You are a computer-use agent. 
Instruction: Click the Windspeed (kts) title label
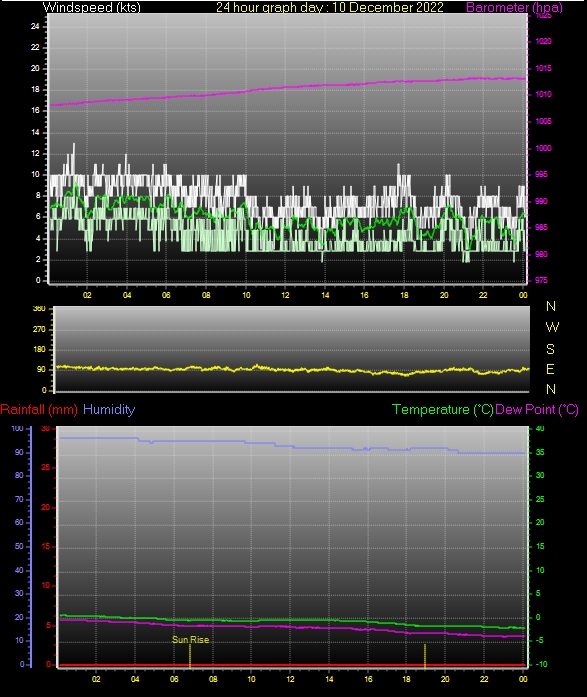pos(92,7)
